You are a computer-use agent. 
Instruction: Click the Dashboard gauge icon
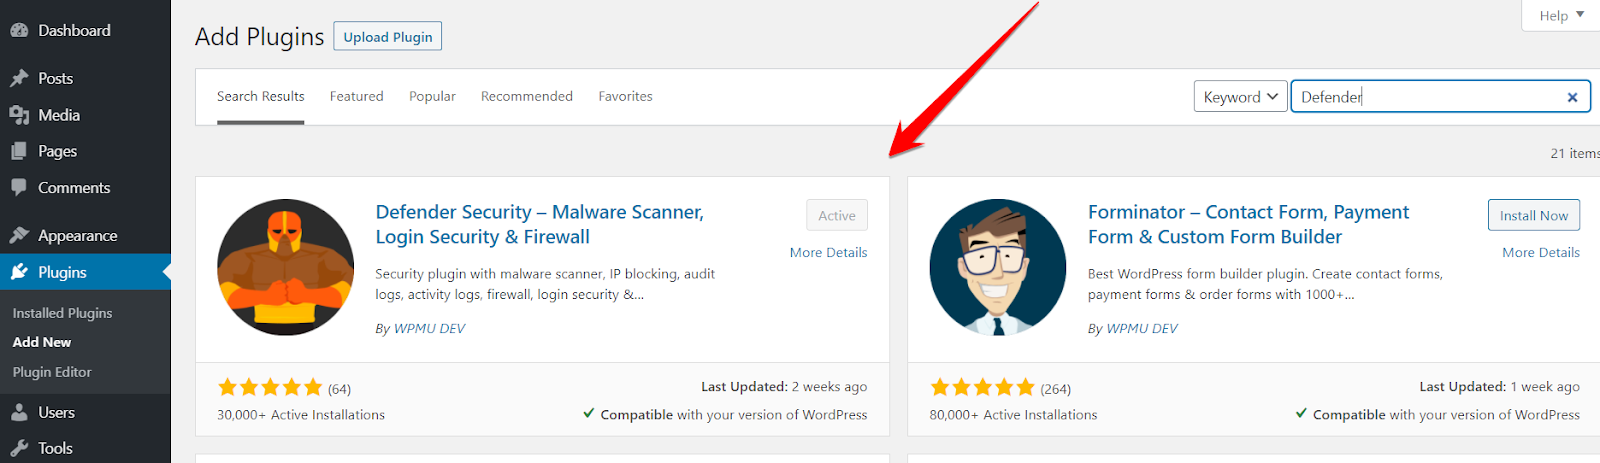coord(19,31)
